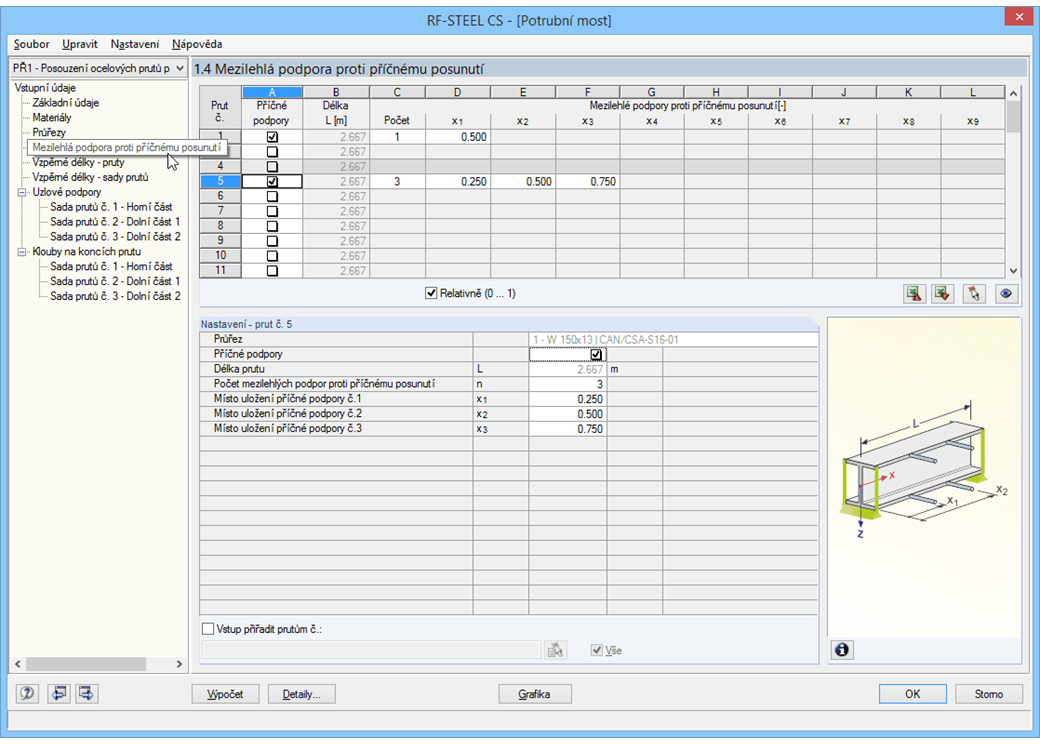Click the Excel export icon button
The image size is (1040, 744).
click(x=942, y=294)
